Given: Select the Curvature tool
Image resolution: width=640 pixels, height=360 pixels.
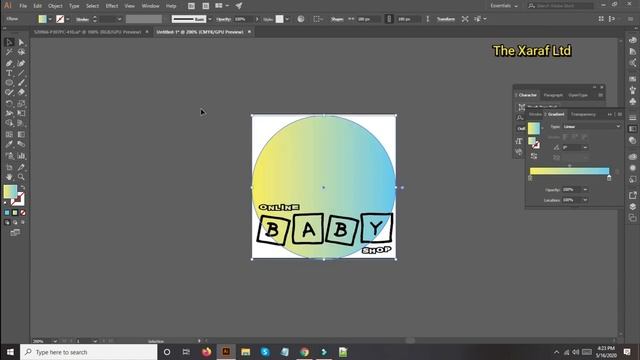Looking at the screenshot, I should (21, 63).
